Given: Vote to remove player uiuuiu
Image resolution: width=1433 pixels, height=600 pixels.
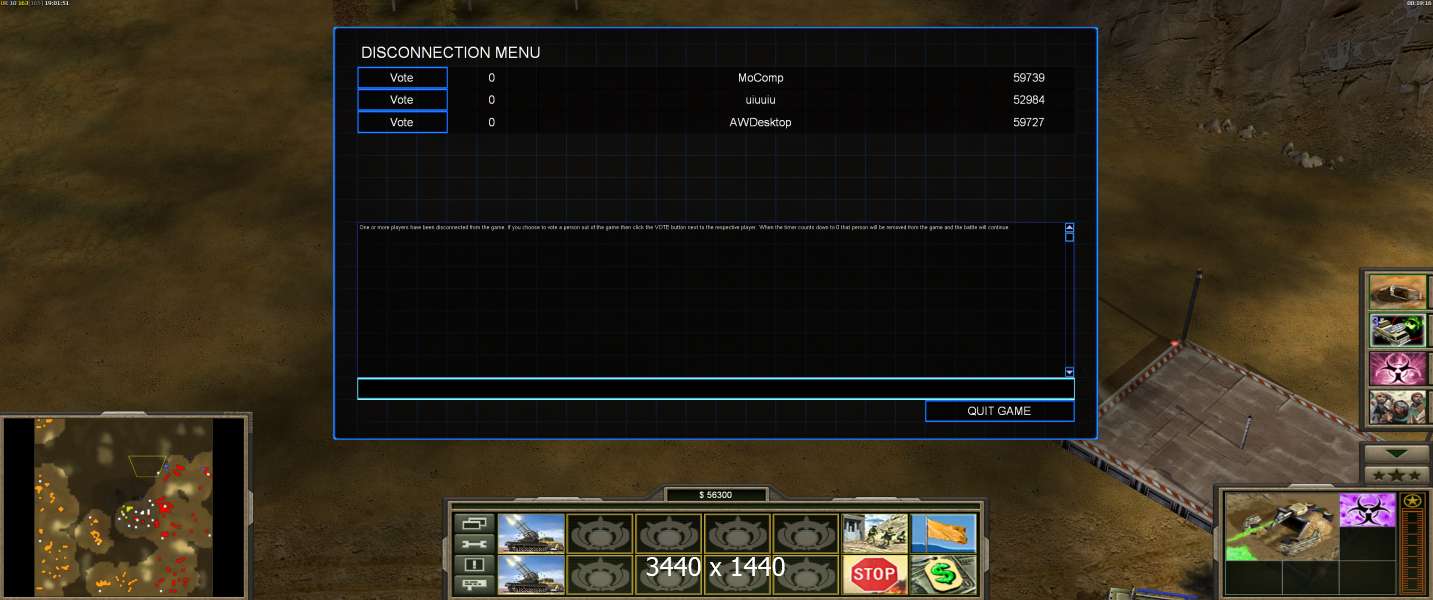Looking at the screenshot, I should click(x=402, y=100).
